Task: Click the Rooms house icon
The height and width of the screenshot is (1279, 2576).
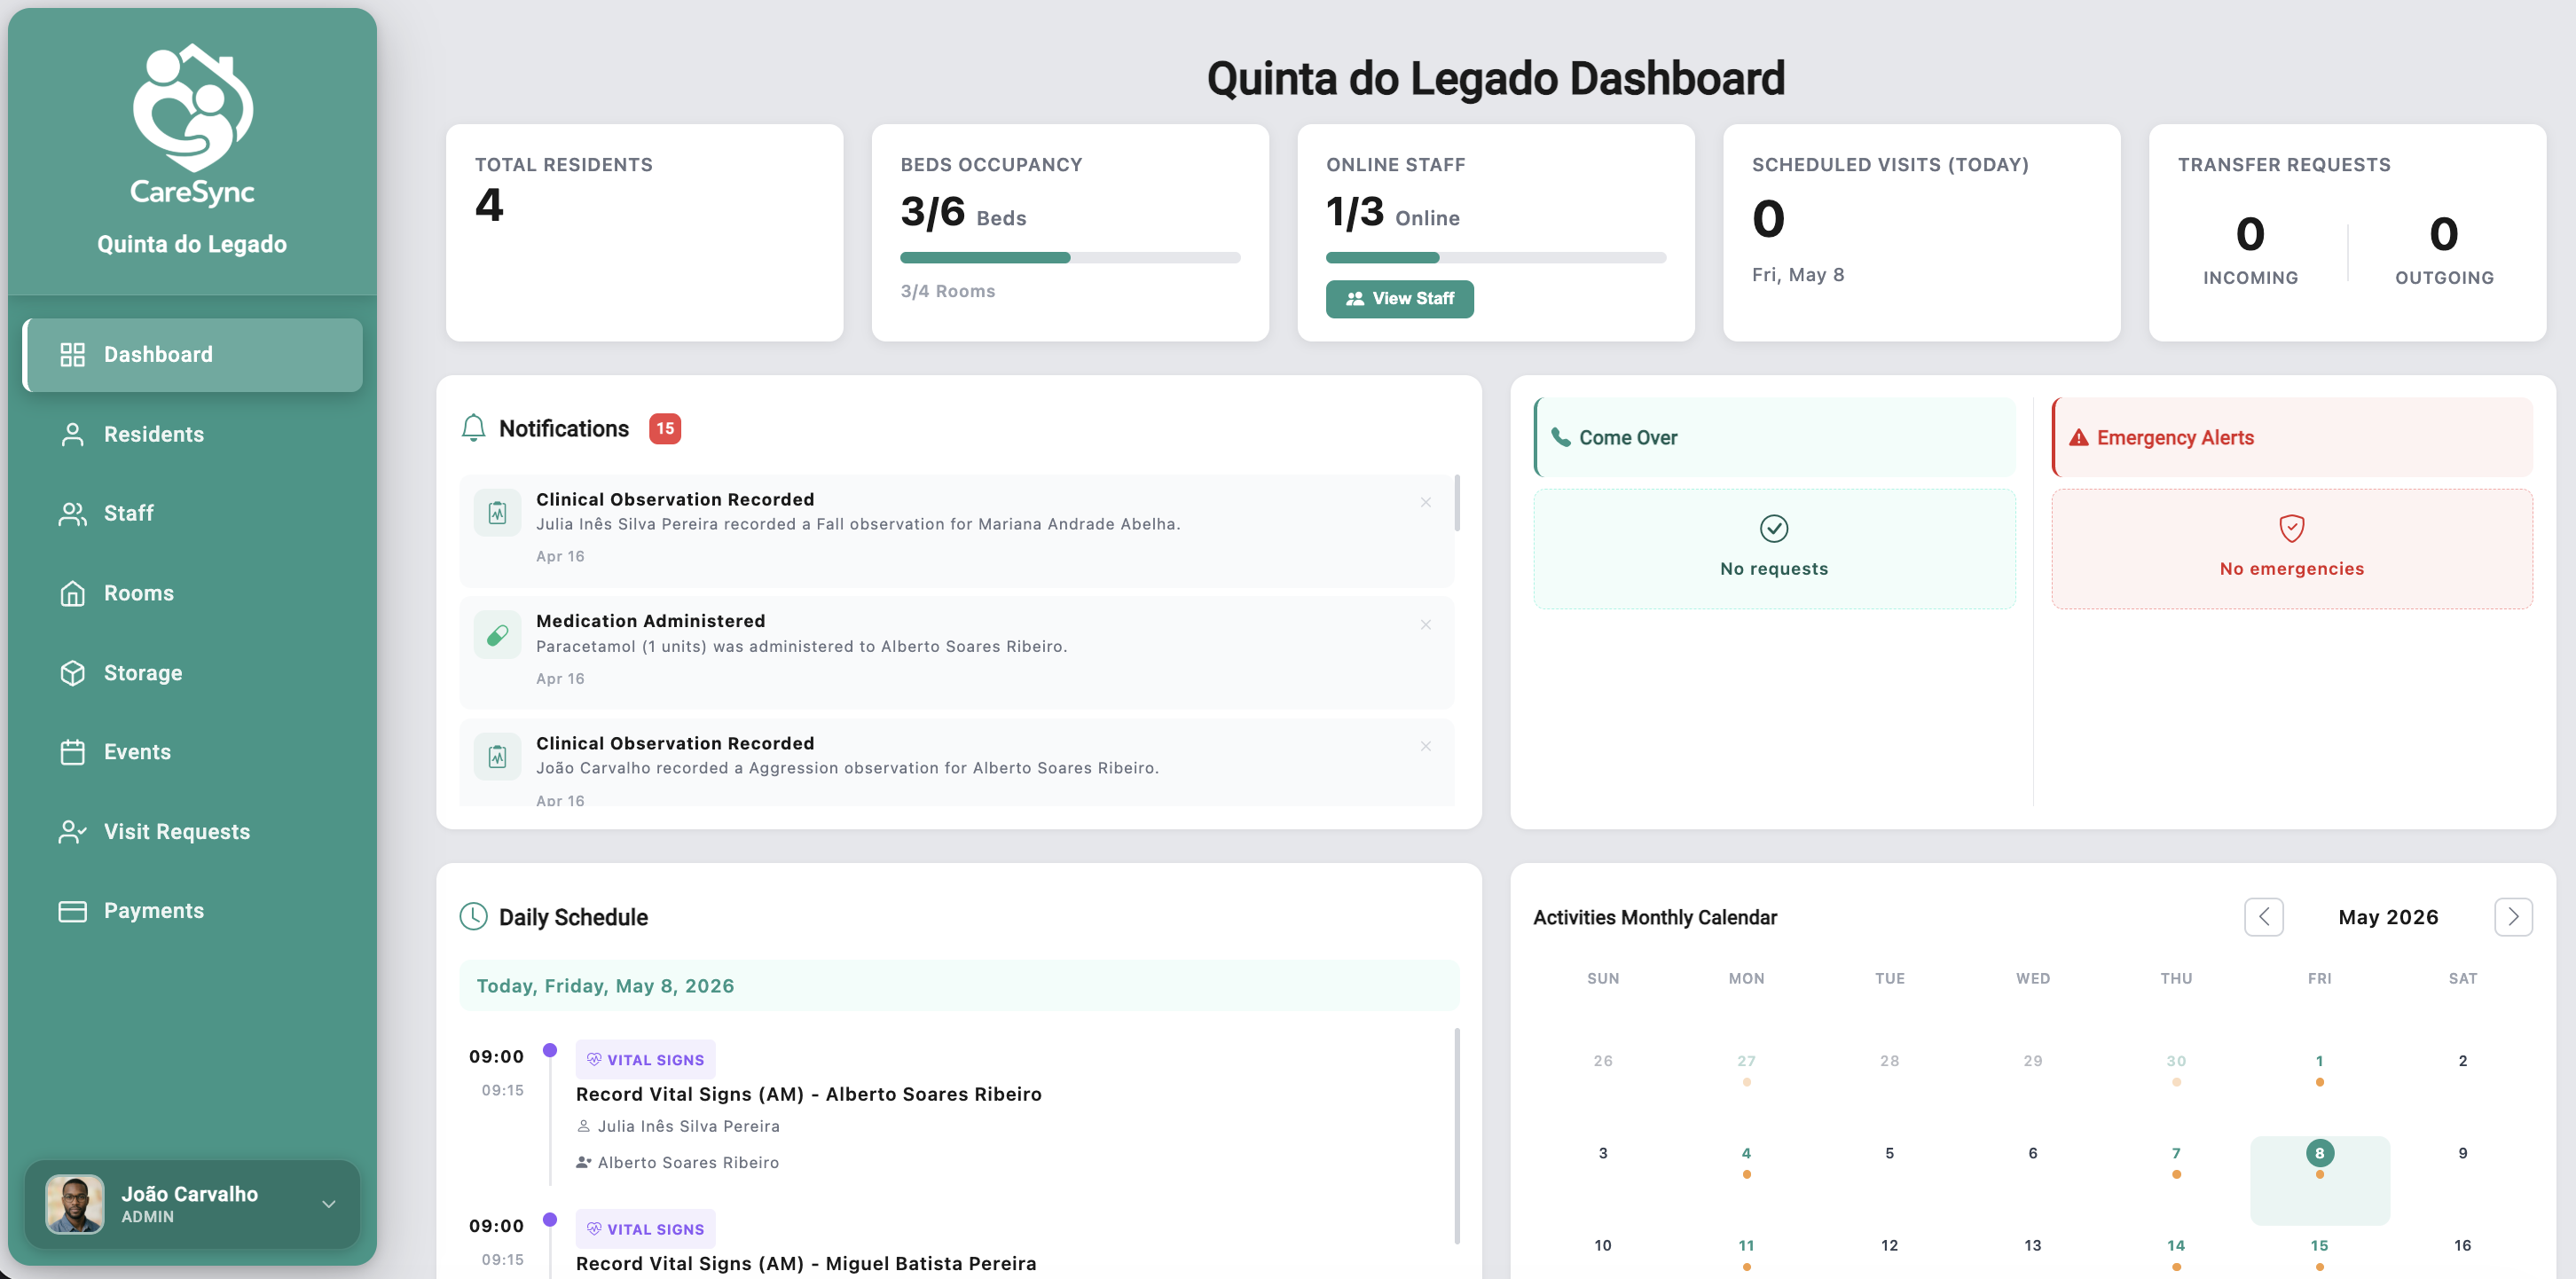Action: click(72, 593)
